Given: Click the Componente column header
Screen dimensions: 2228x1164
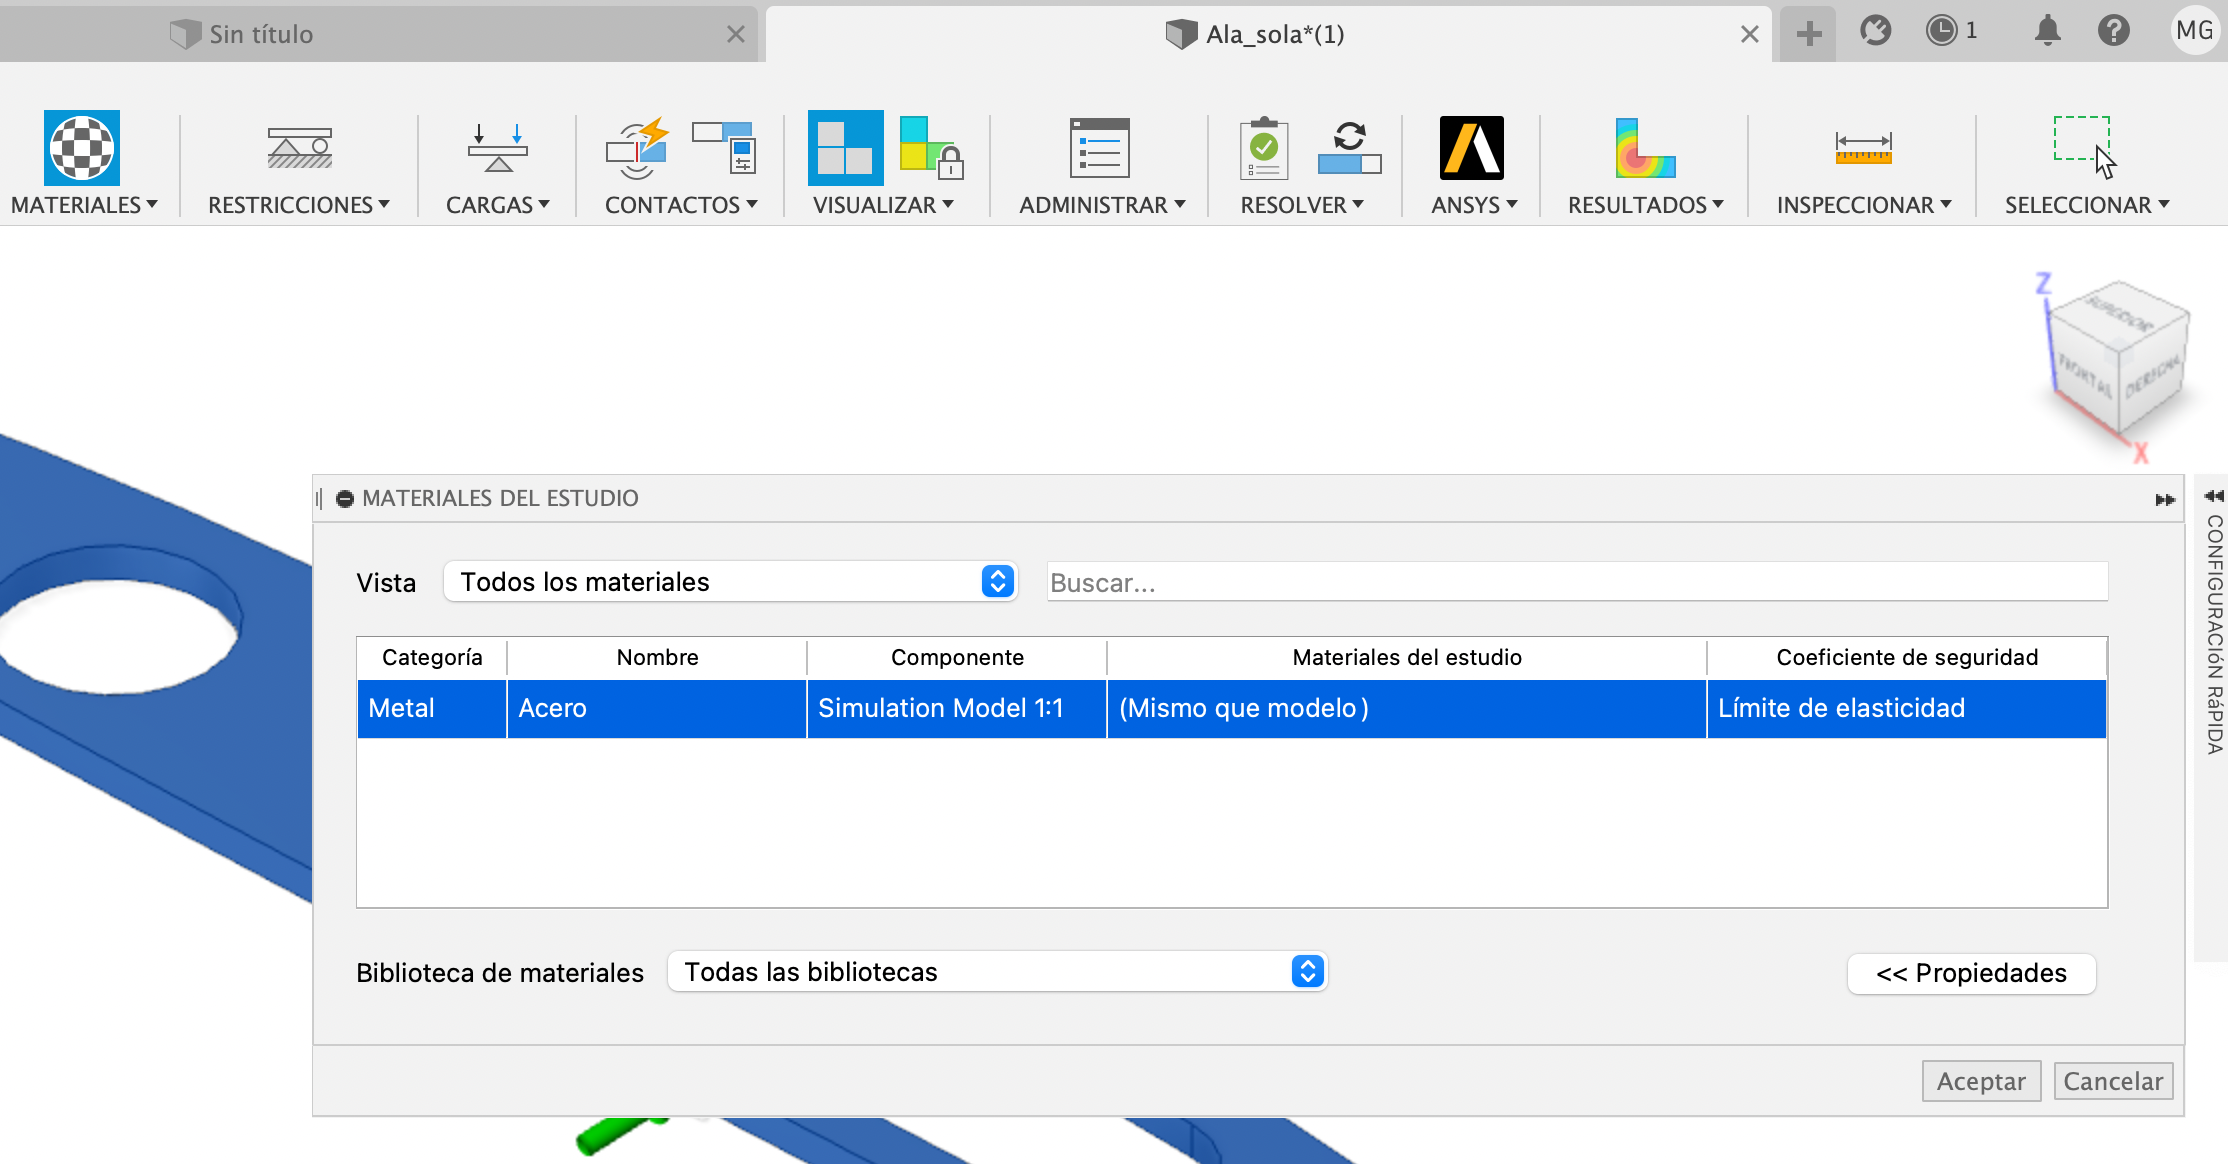Looking at the screenshot, I should coord(957,657).
